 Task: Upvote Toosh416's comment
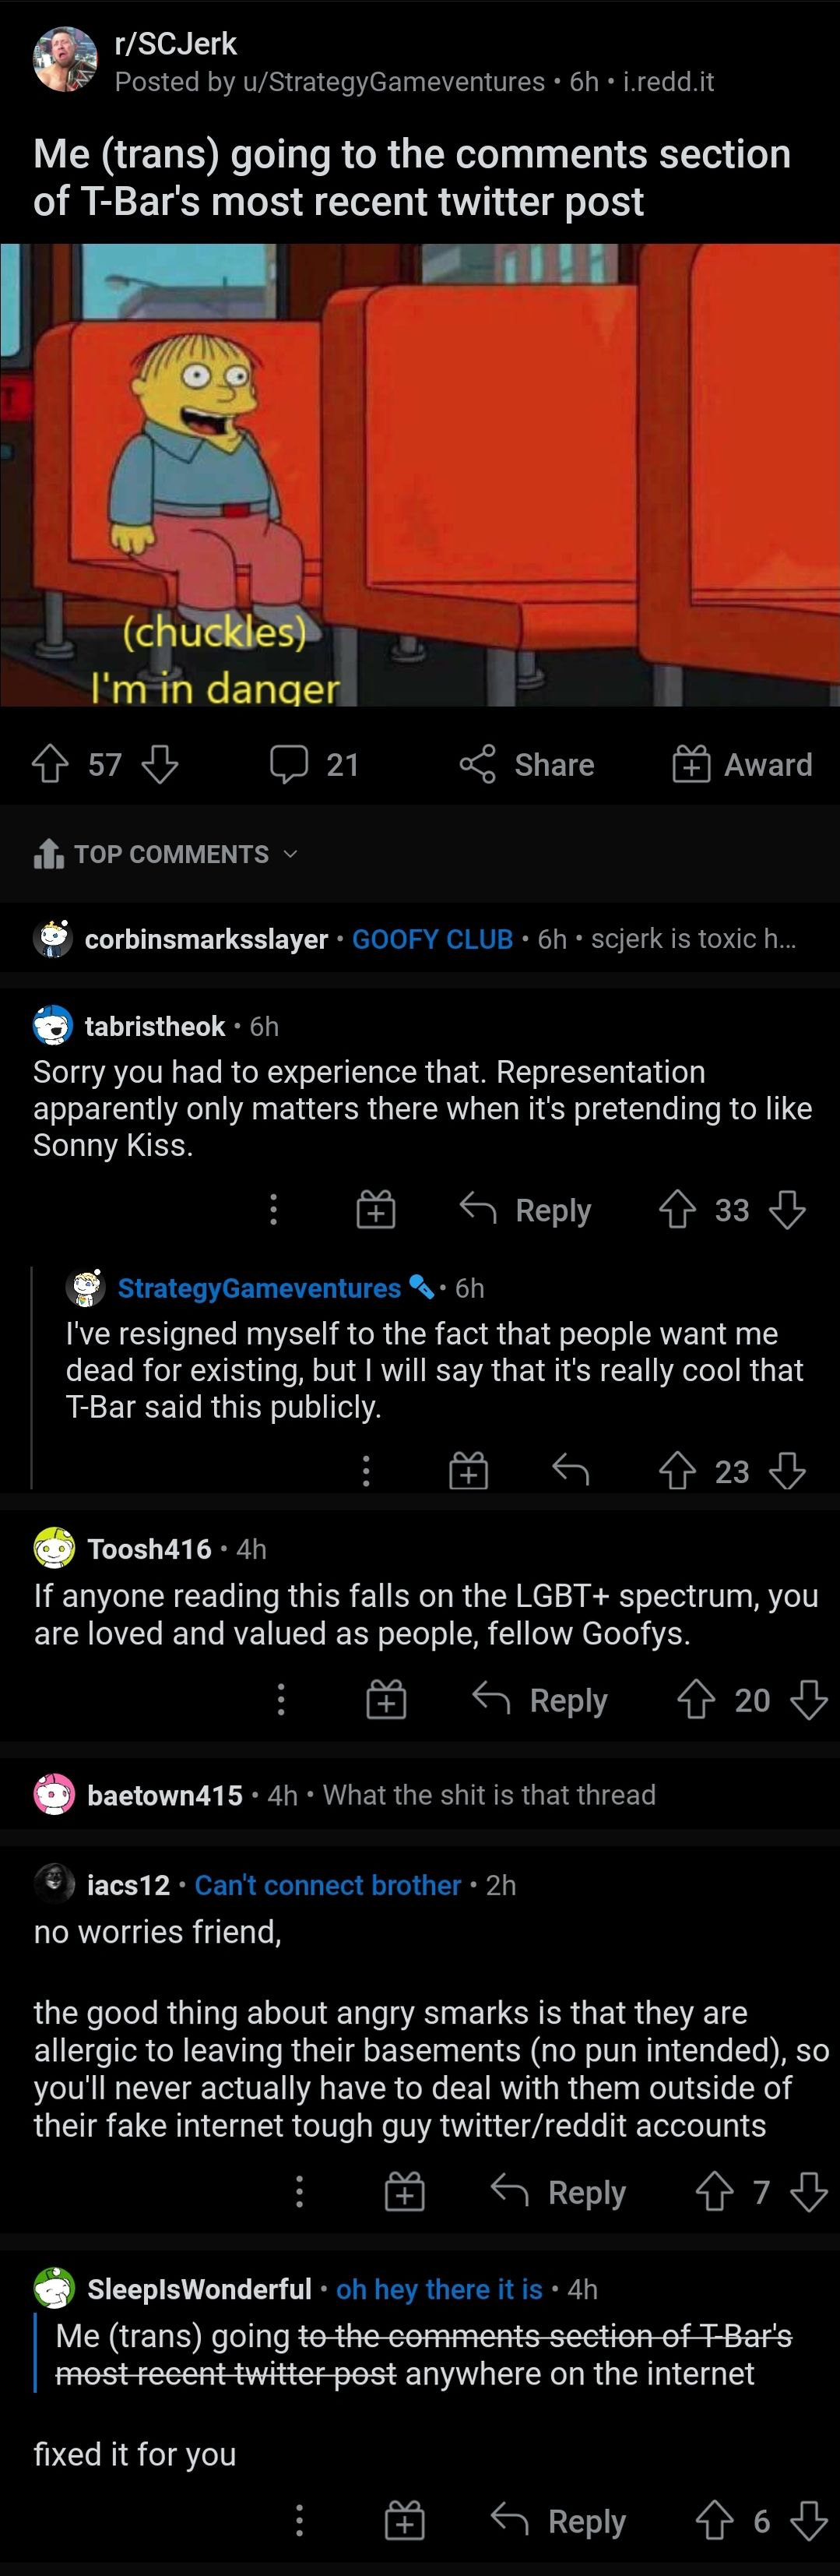(695, 1700)
